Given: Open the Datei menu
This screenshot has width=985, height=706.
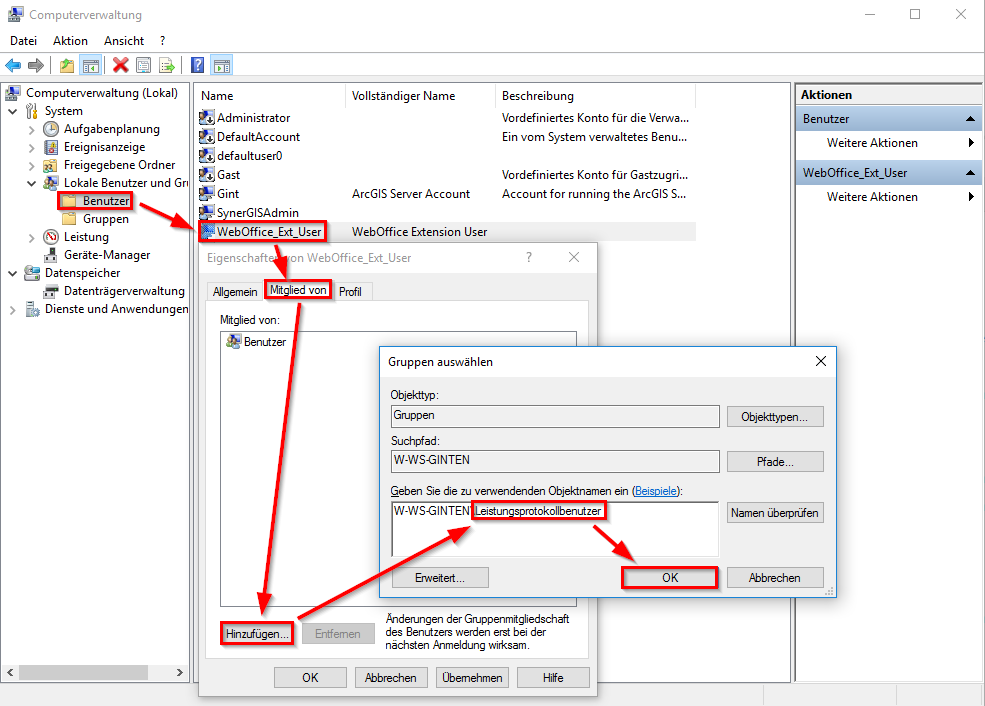Looking at the screenshot, I should (23, 41).
